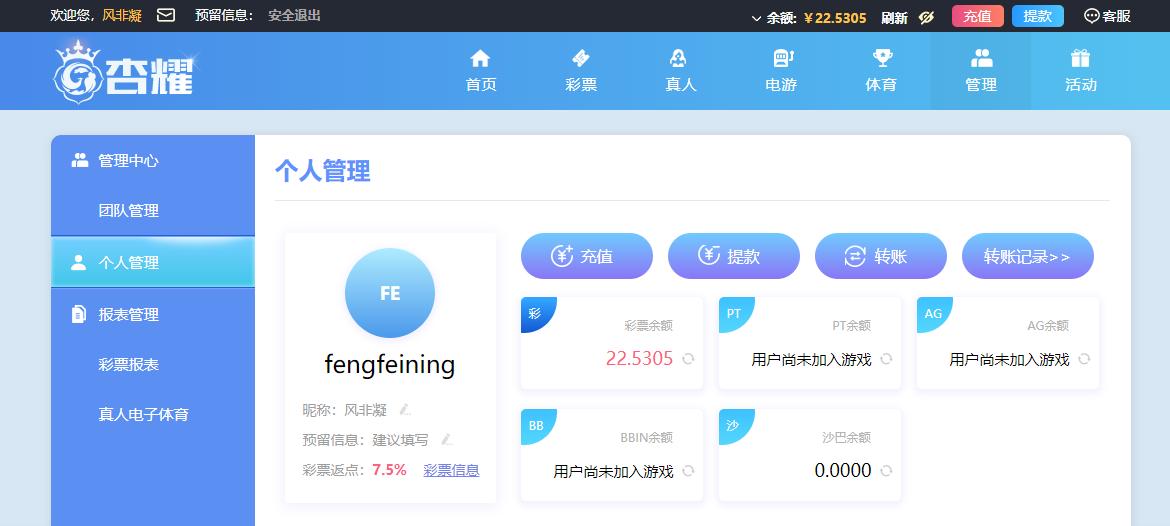Refresh 彩票余额 balance icon
Image resolution: width=1170 pixels, height=526 pixels.
point(688,359)
